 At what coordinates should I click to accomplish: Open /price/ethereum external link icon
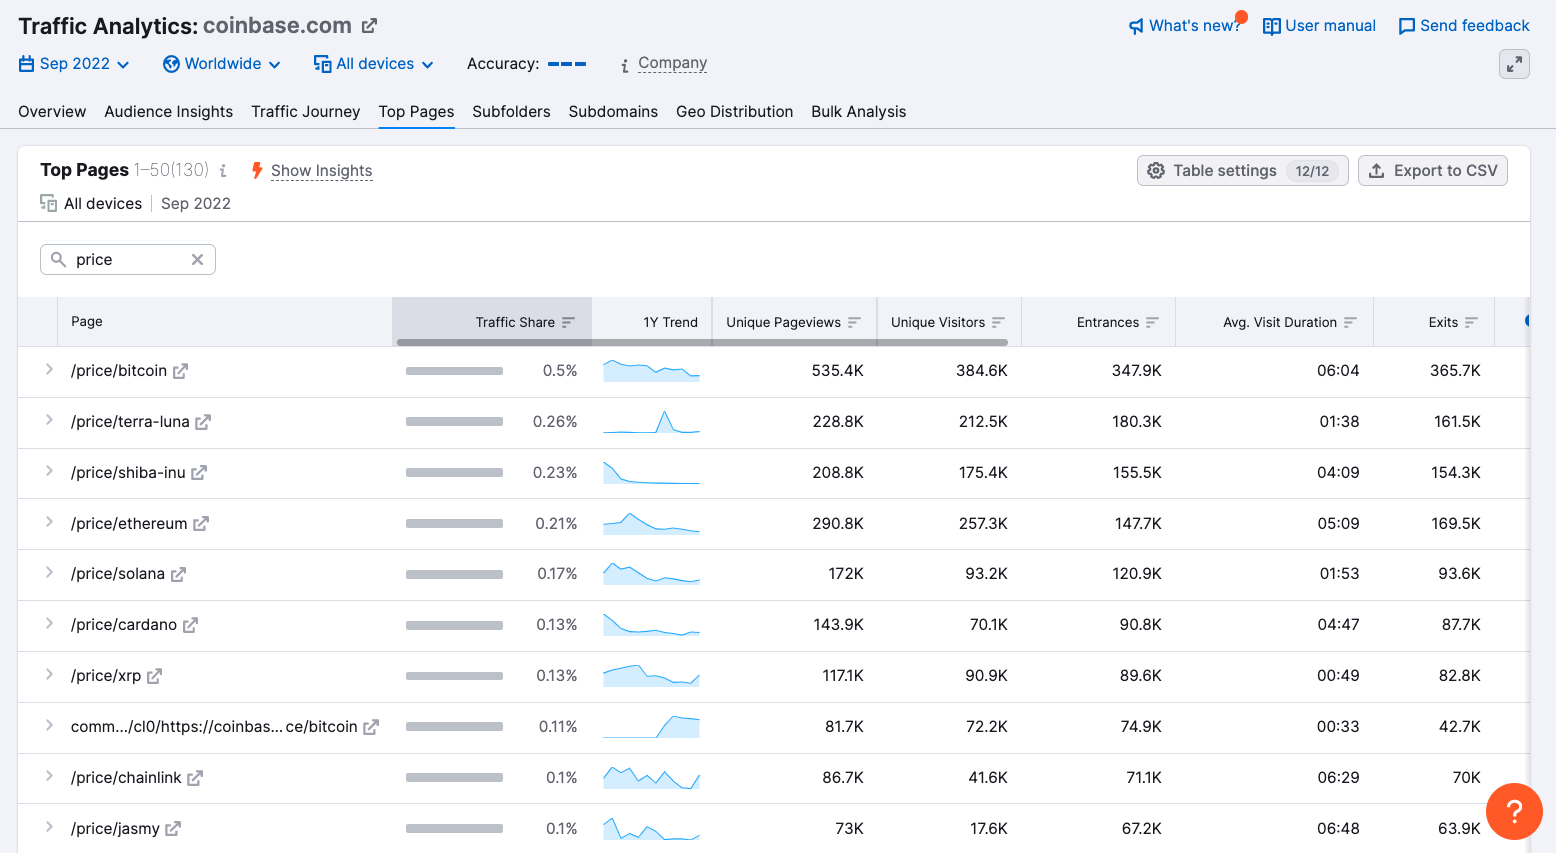[201, 524]
